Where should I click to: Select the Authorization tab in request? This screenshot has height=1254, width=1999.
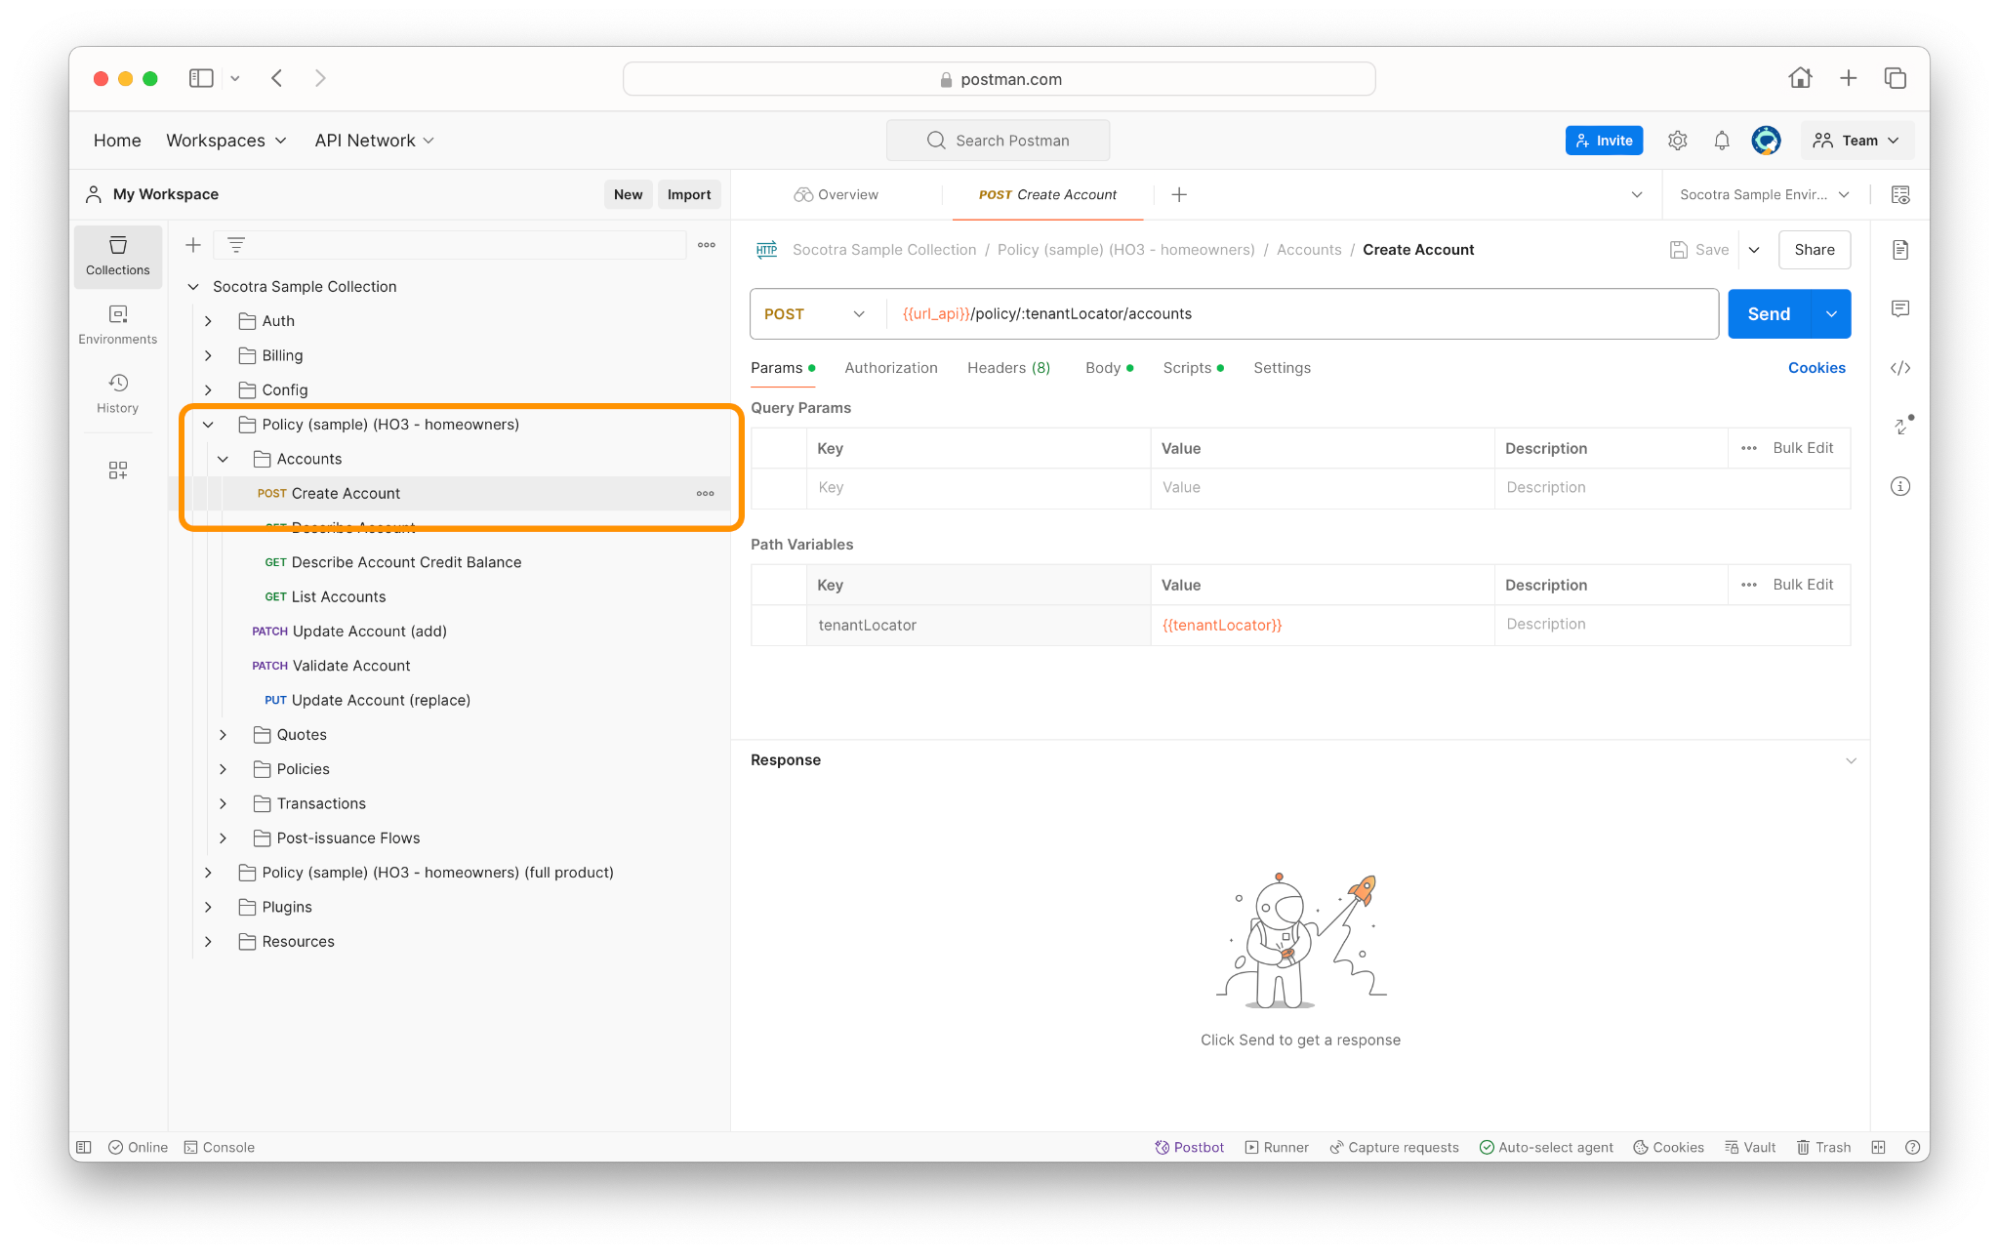891,367
